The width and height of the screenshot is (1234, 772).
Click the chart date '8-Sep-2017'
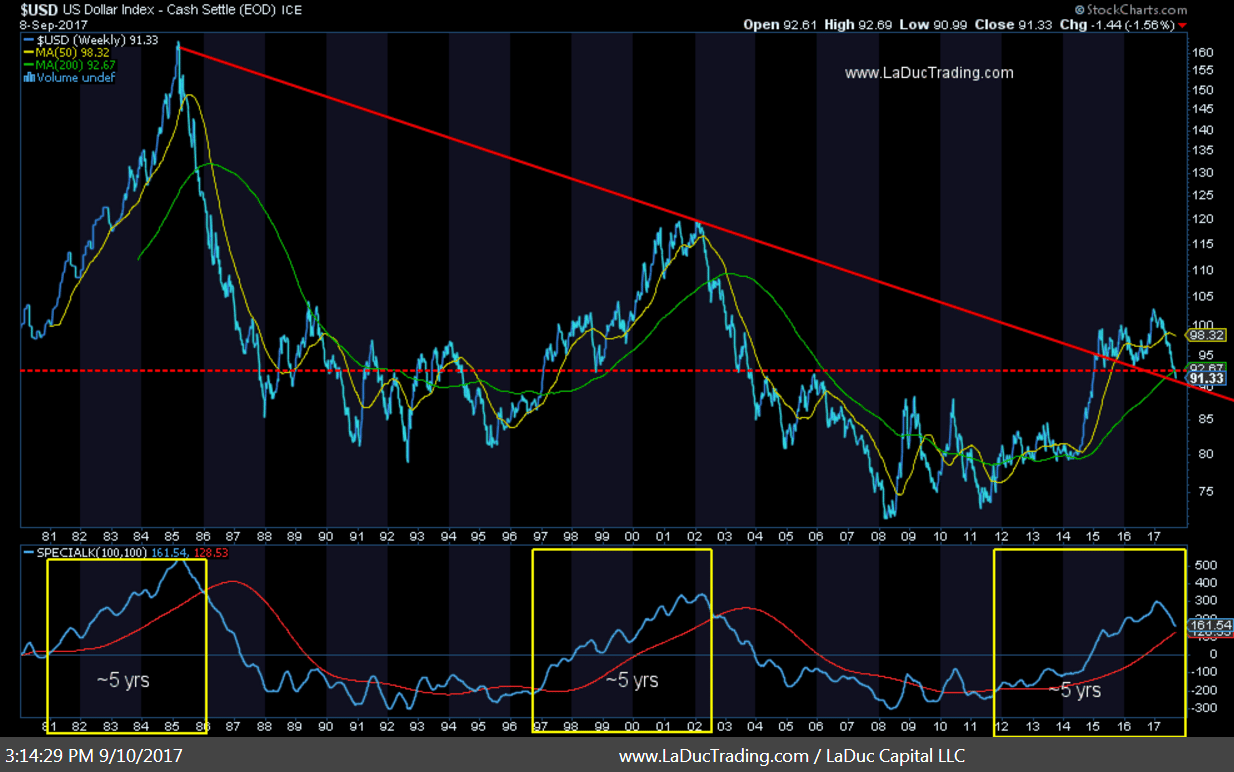coord(53,24)
